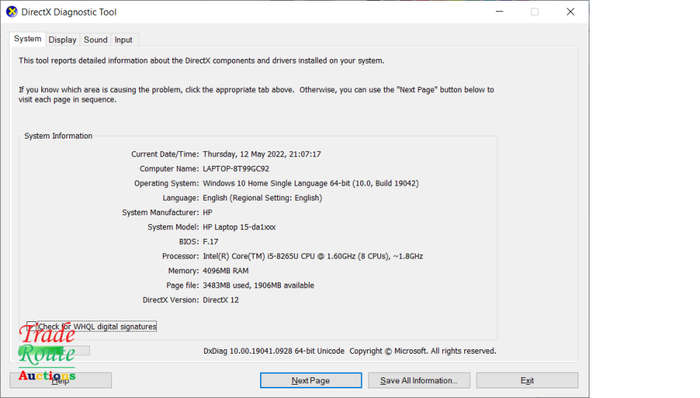Image resolution: width=700 pixels, height=398 pixels.
Task: Close the DirectX Diagnostic Tool window
Action: [571, 12]
